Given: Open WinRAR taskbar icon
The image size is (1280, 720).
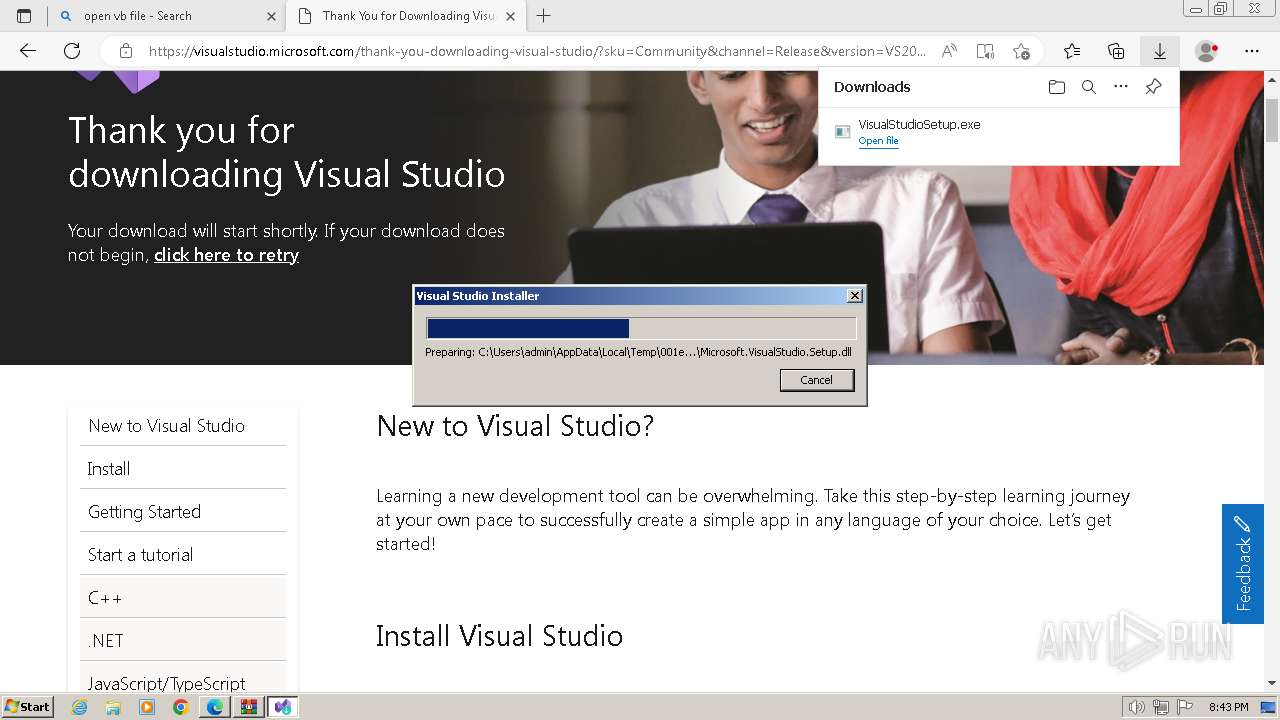Looking at the screenshot, I should [249, 707].
